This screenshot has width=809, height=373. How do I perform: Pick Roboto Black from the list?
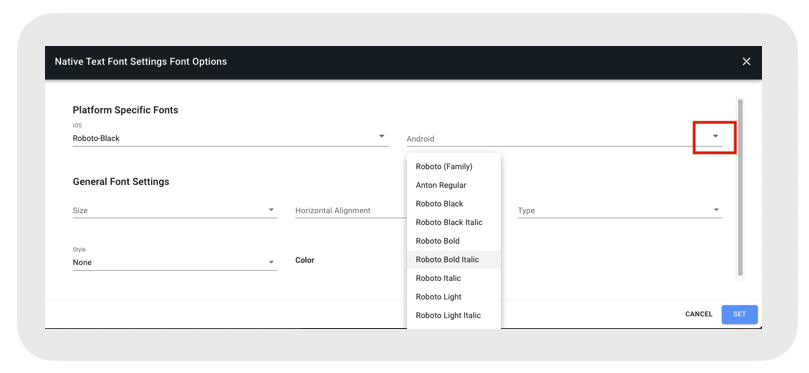tap(454, 204)
